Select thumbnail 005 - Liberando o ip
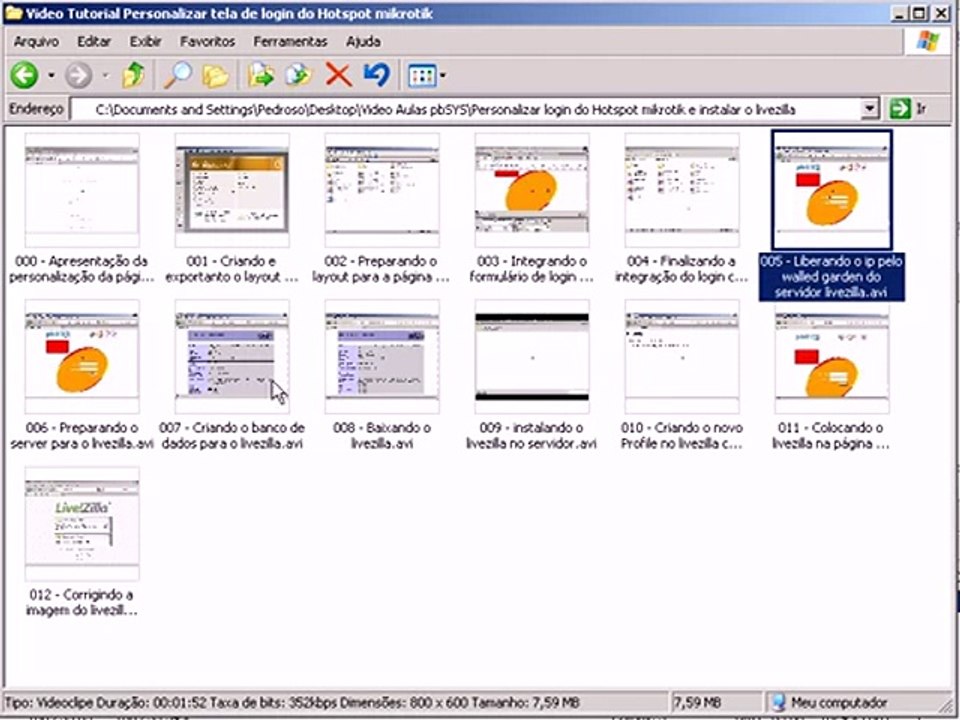Image resolution: width=960 pixels, height=720 pixels. [831, 190]
